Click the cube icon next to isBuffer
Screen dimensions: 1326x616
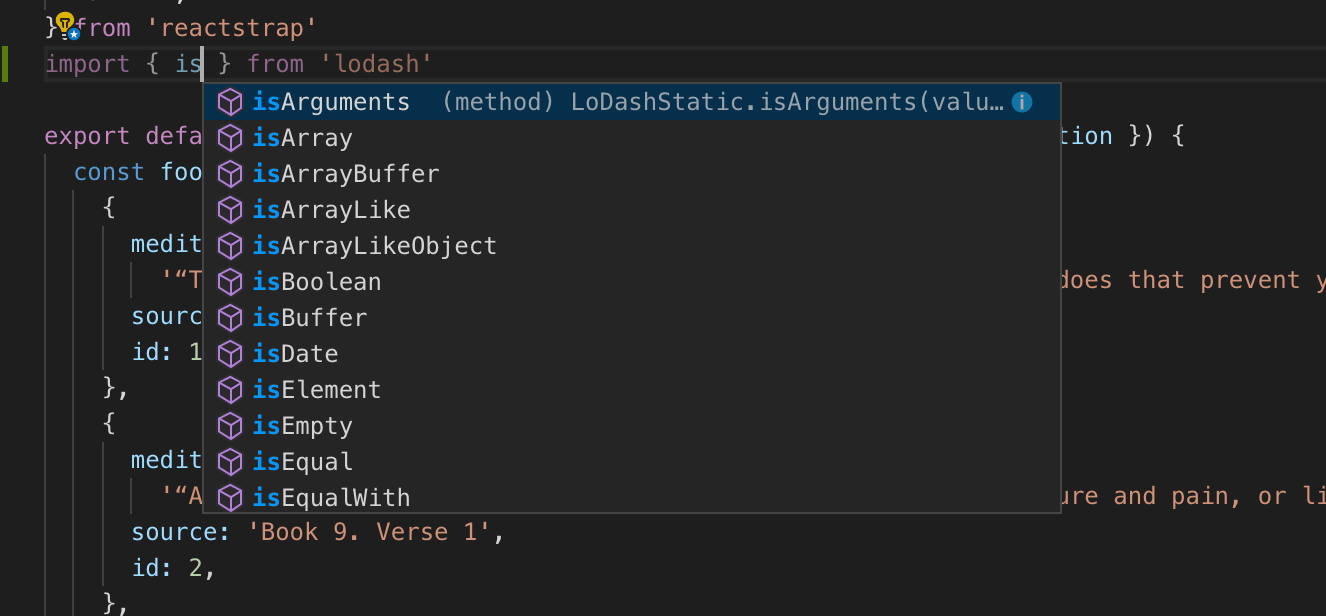point(230,317)
